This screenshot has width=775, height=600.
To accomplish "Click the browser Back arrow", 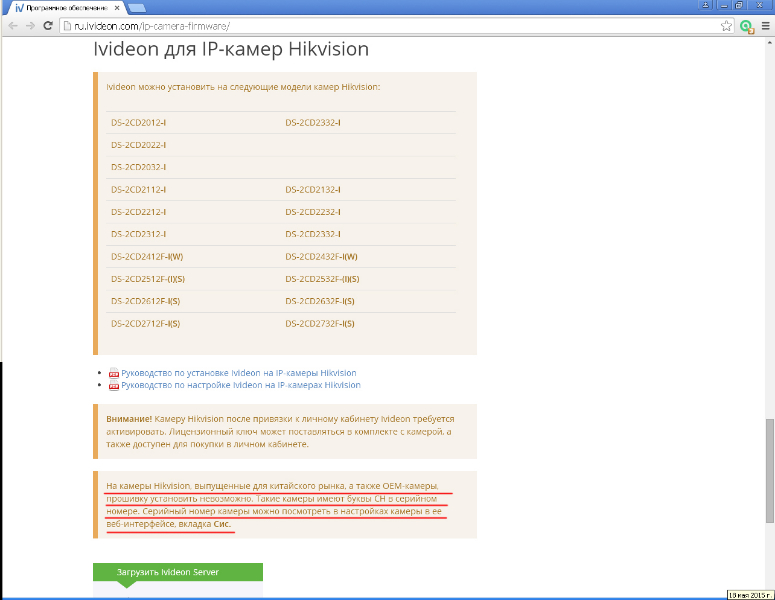I will (13, 26).
